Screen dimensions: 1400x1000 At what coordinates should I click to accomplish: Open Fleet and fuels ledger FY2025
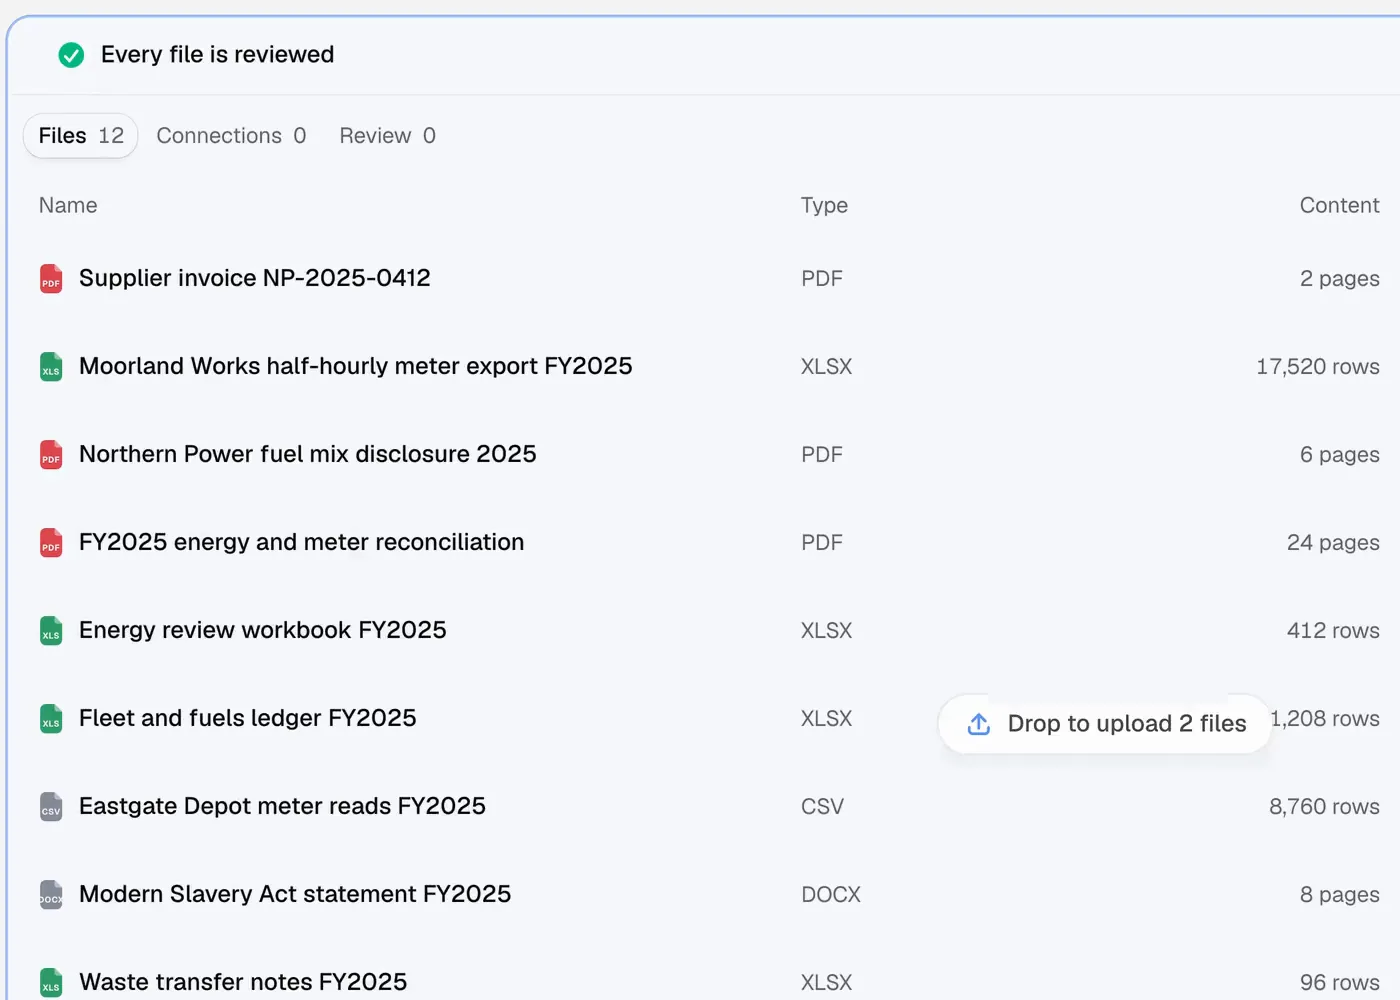pos(248,718)
